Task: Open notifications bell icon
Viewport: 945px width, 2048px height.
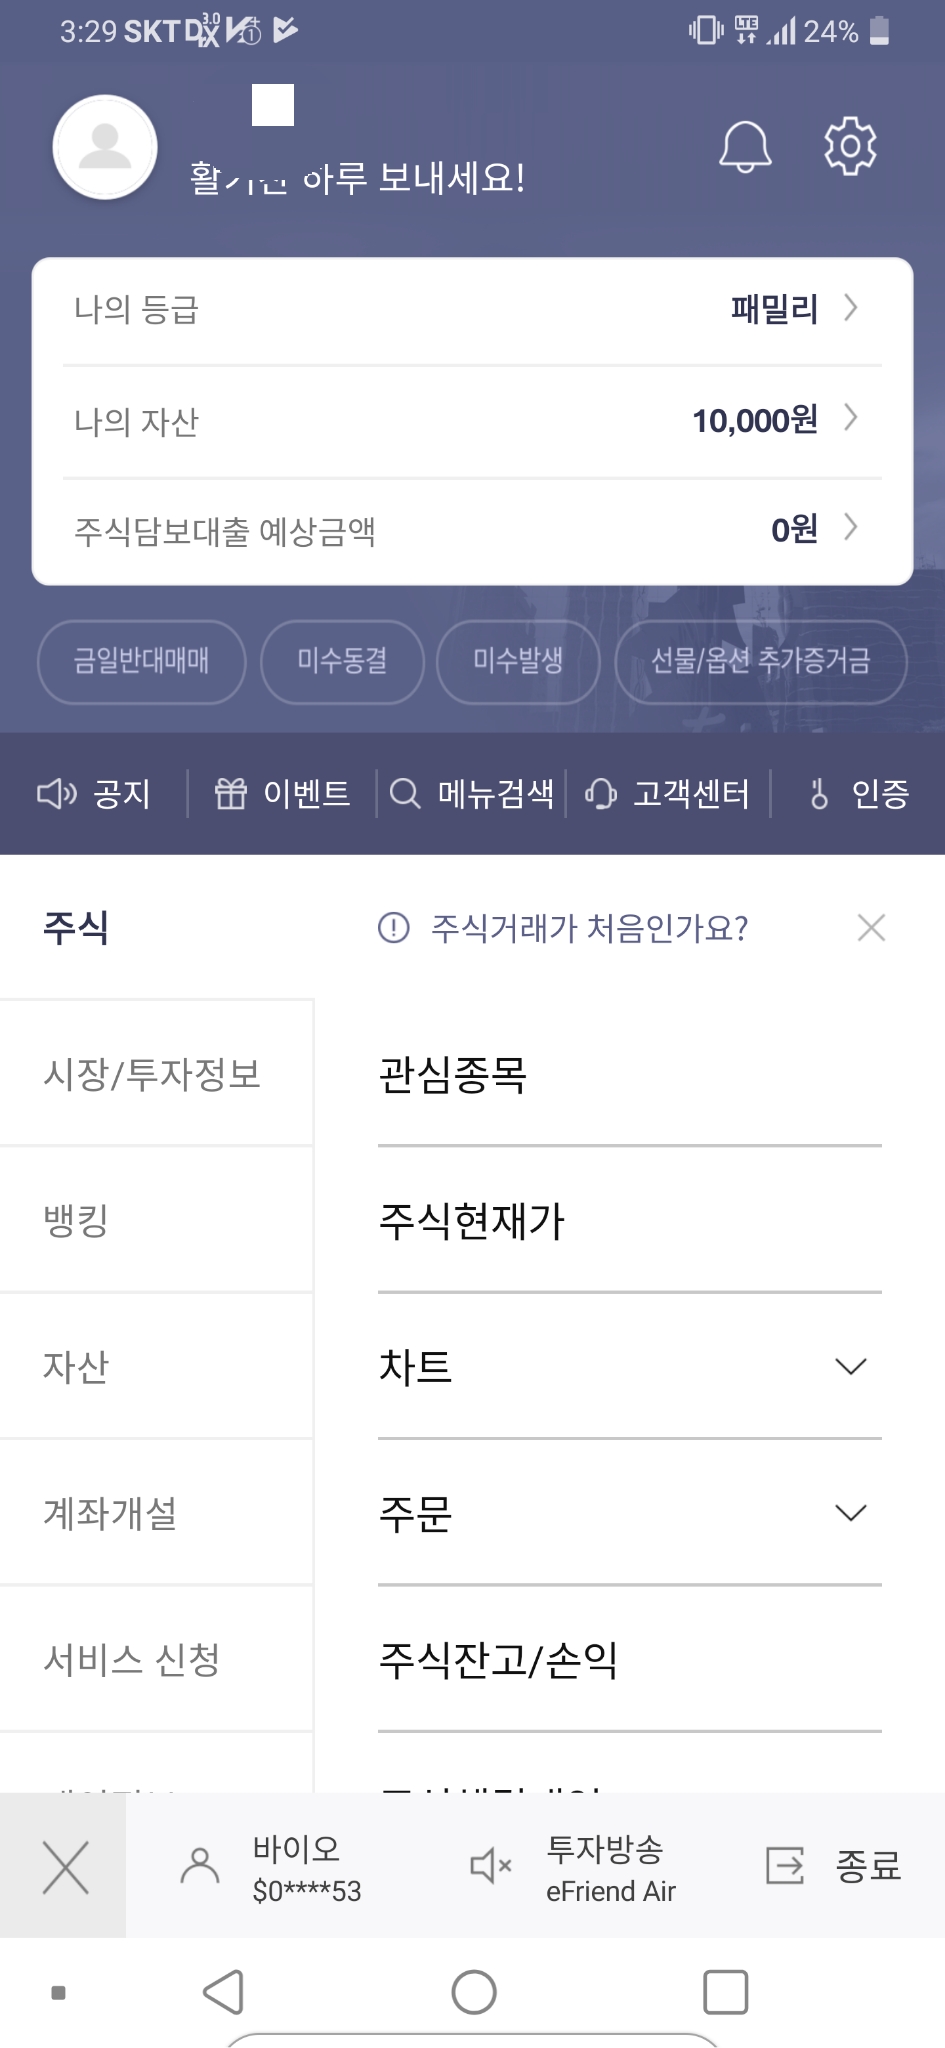Action: (745, 147)
